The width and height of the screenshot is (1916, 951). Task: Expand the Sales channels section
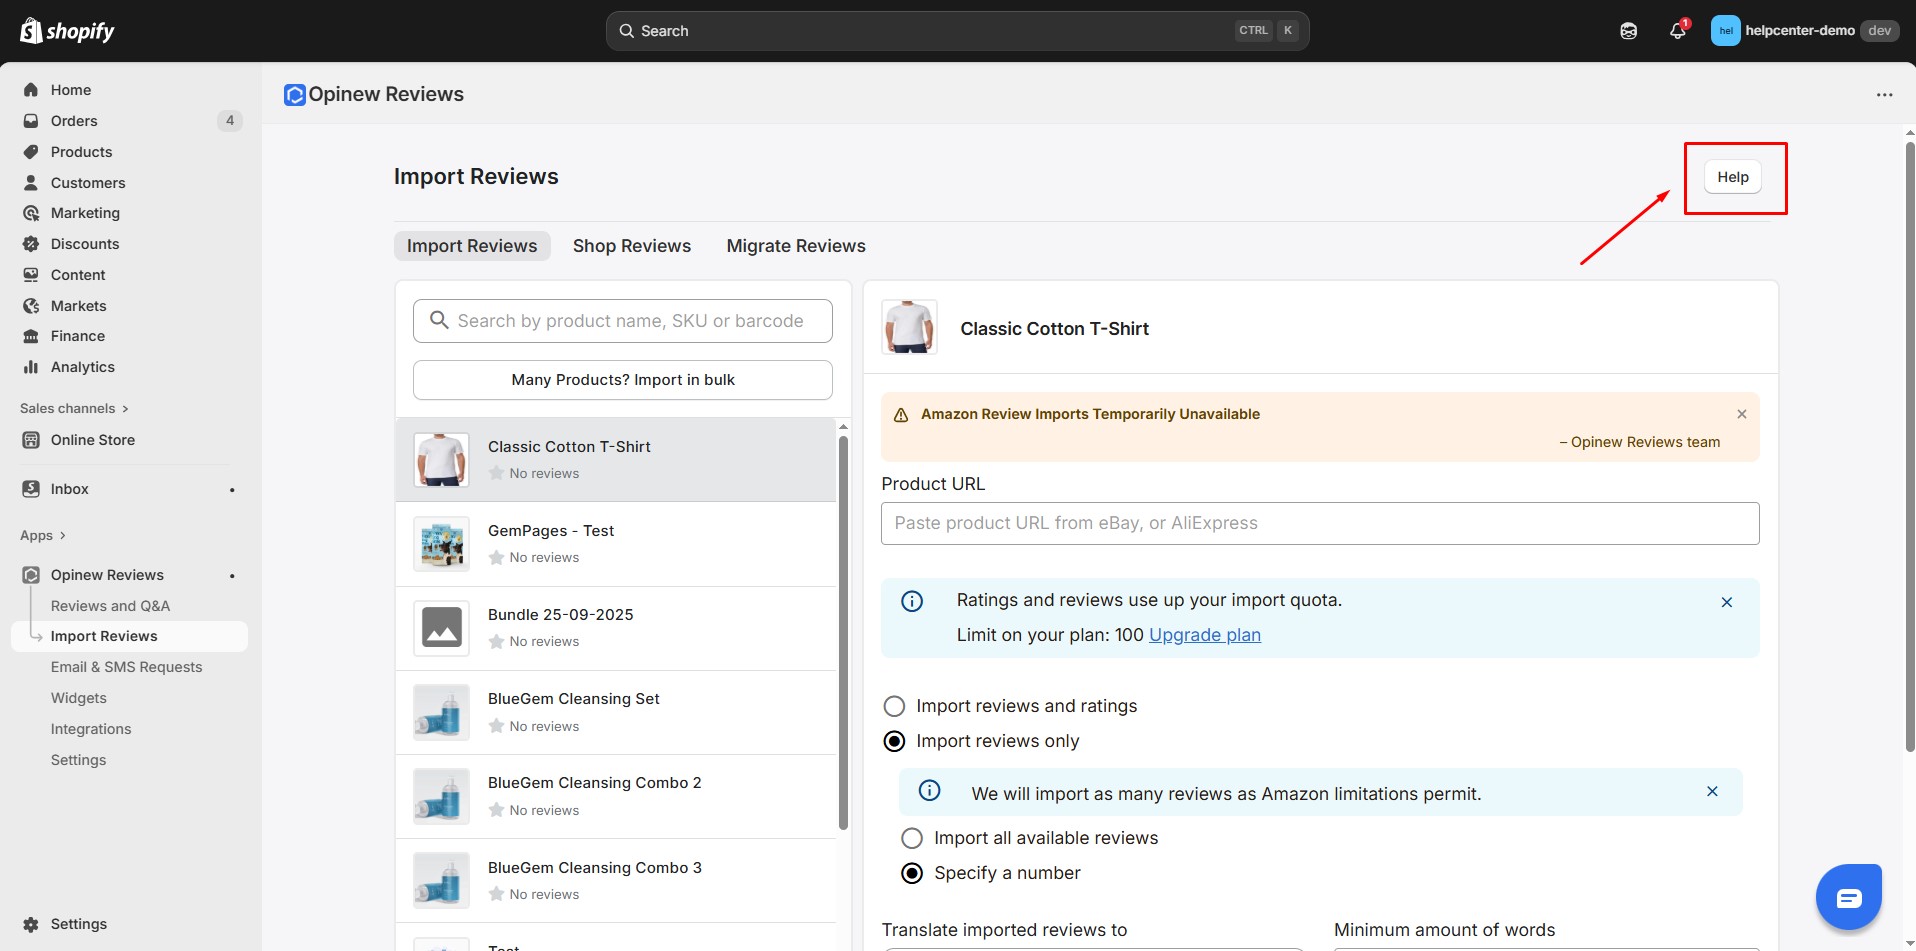(x=74, y=408)
